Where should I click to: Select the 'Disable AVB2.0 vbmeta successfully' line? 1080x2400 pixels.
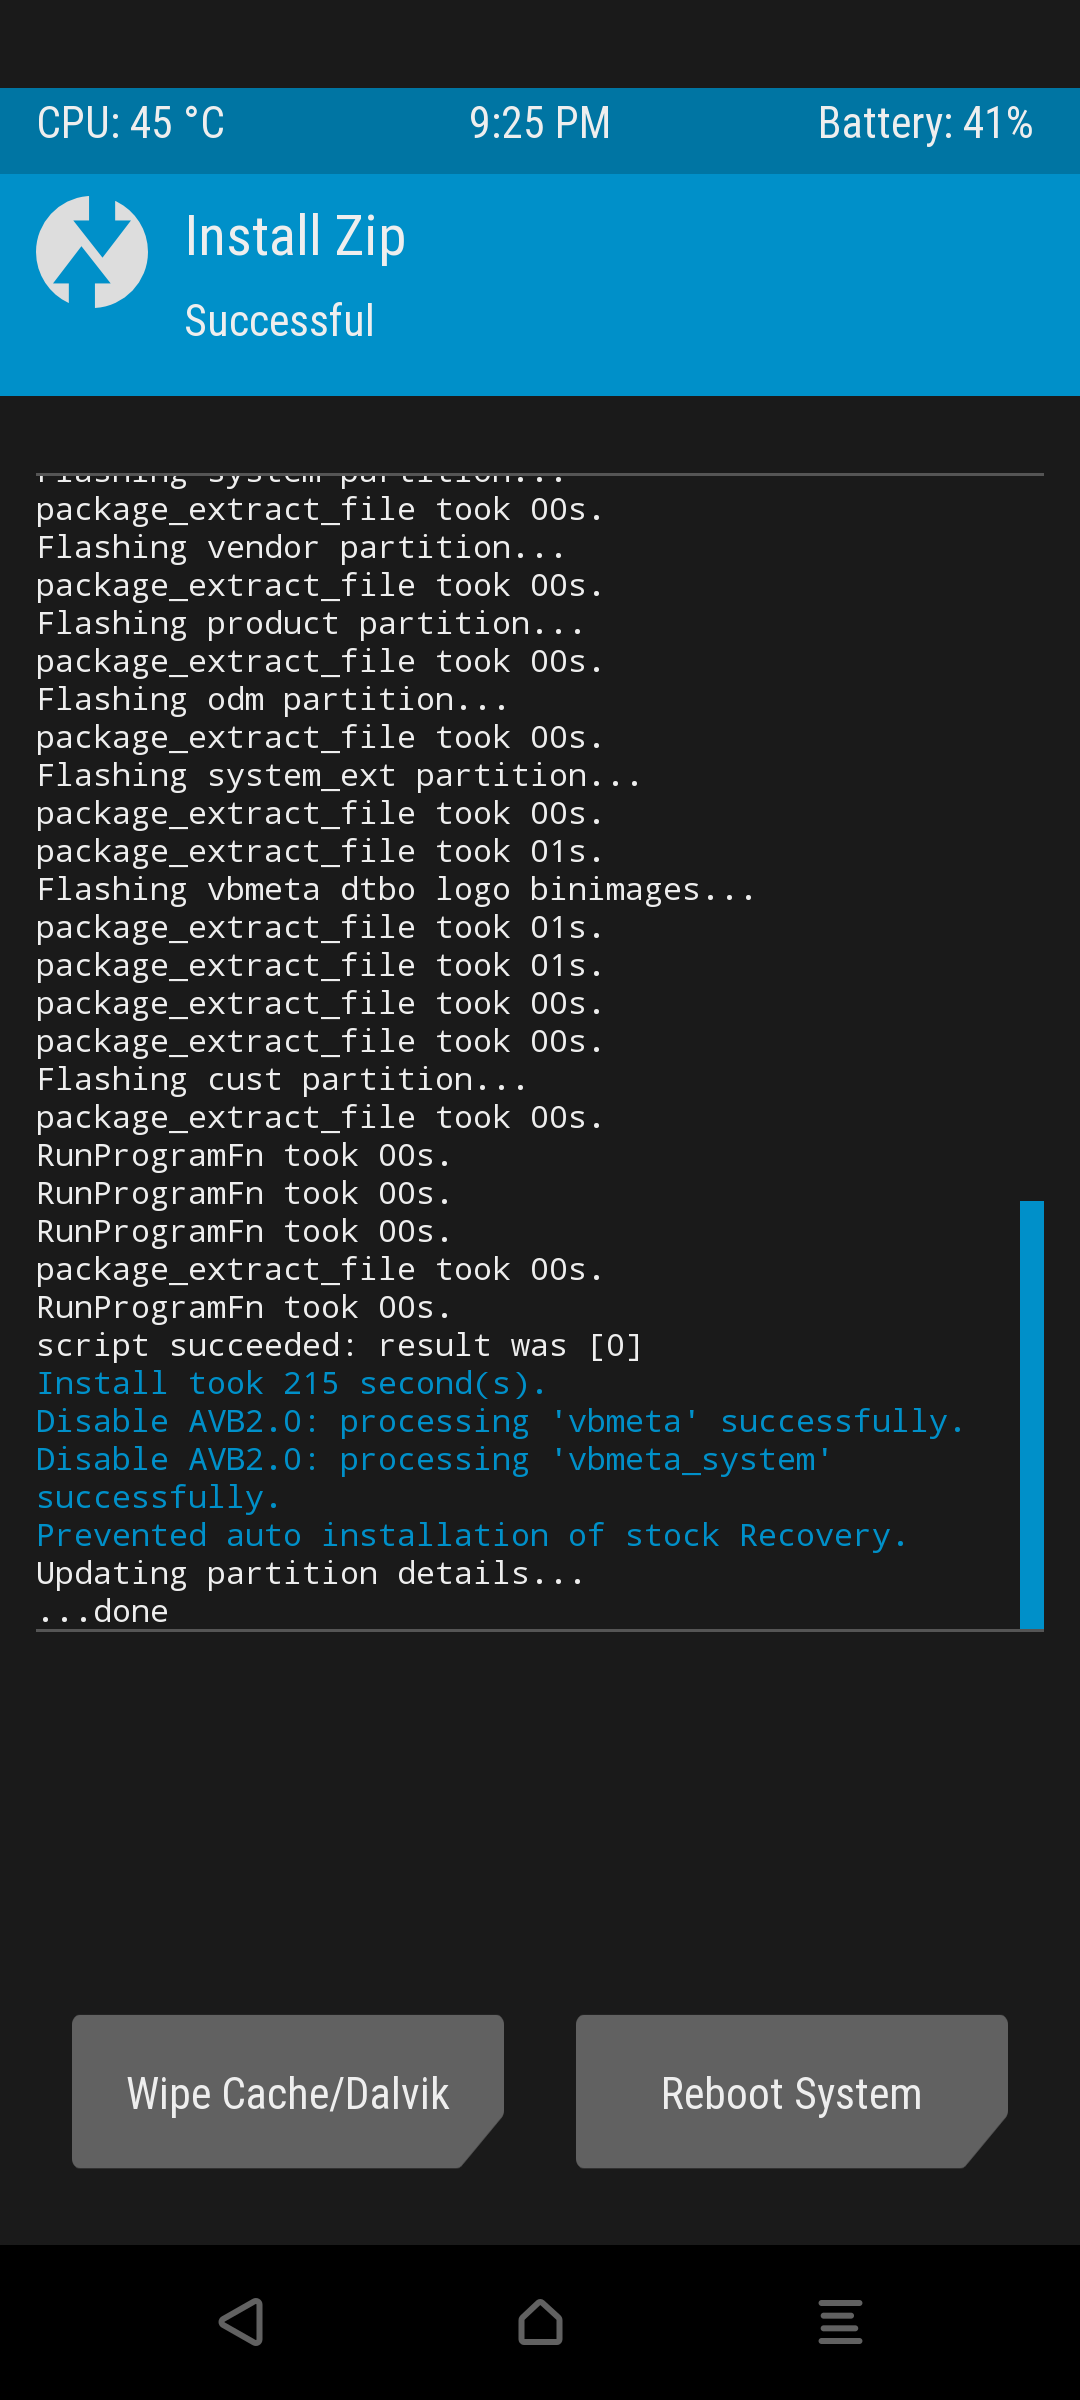pyautogui.click(x=500, y=1422)
